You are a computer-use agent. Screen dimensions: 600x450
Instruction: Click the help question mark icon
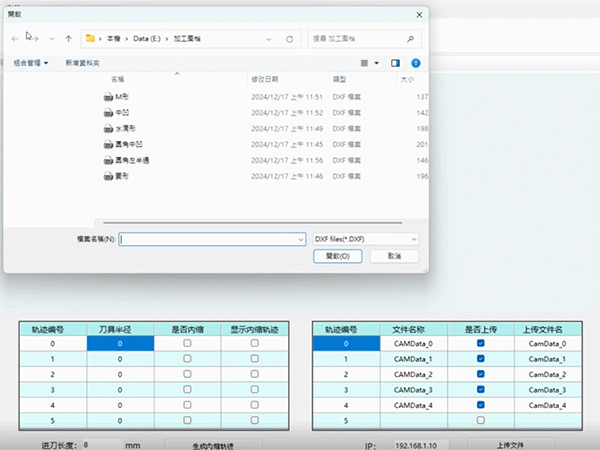(415, 62)
